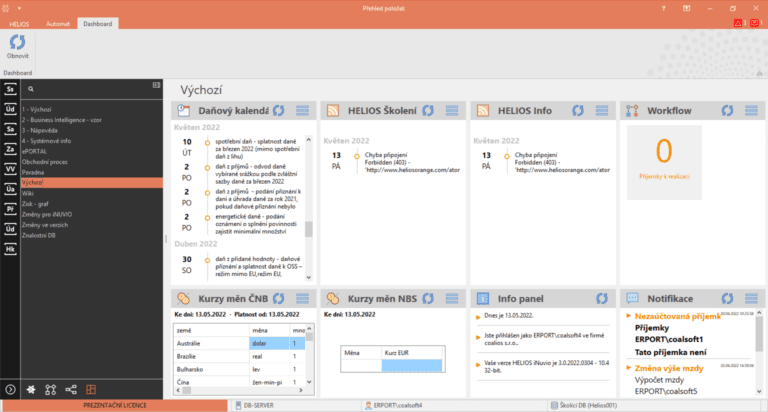Click the workflow diagram icon at sidebar bottom
The width and height of the screenshot is (768, 412).
point(50,390)
